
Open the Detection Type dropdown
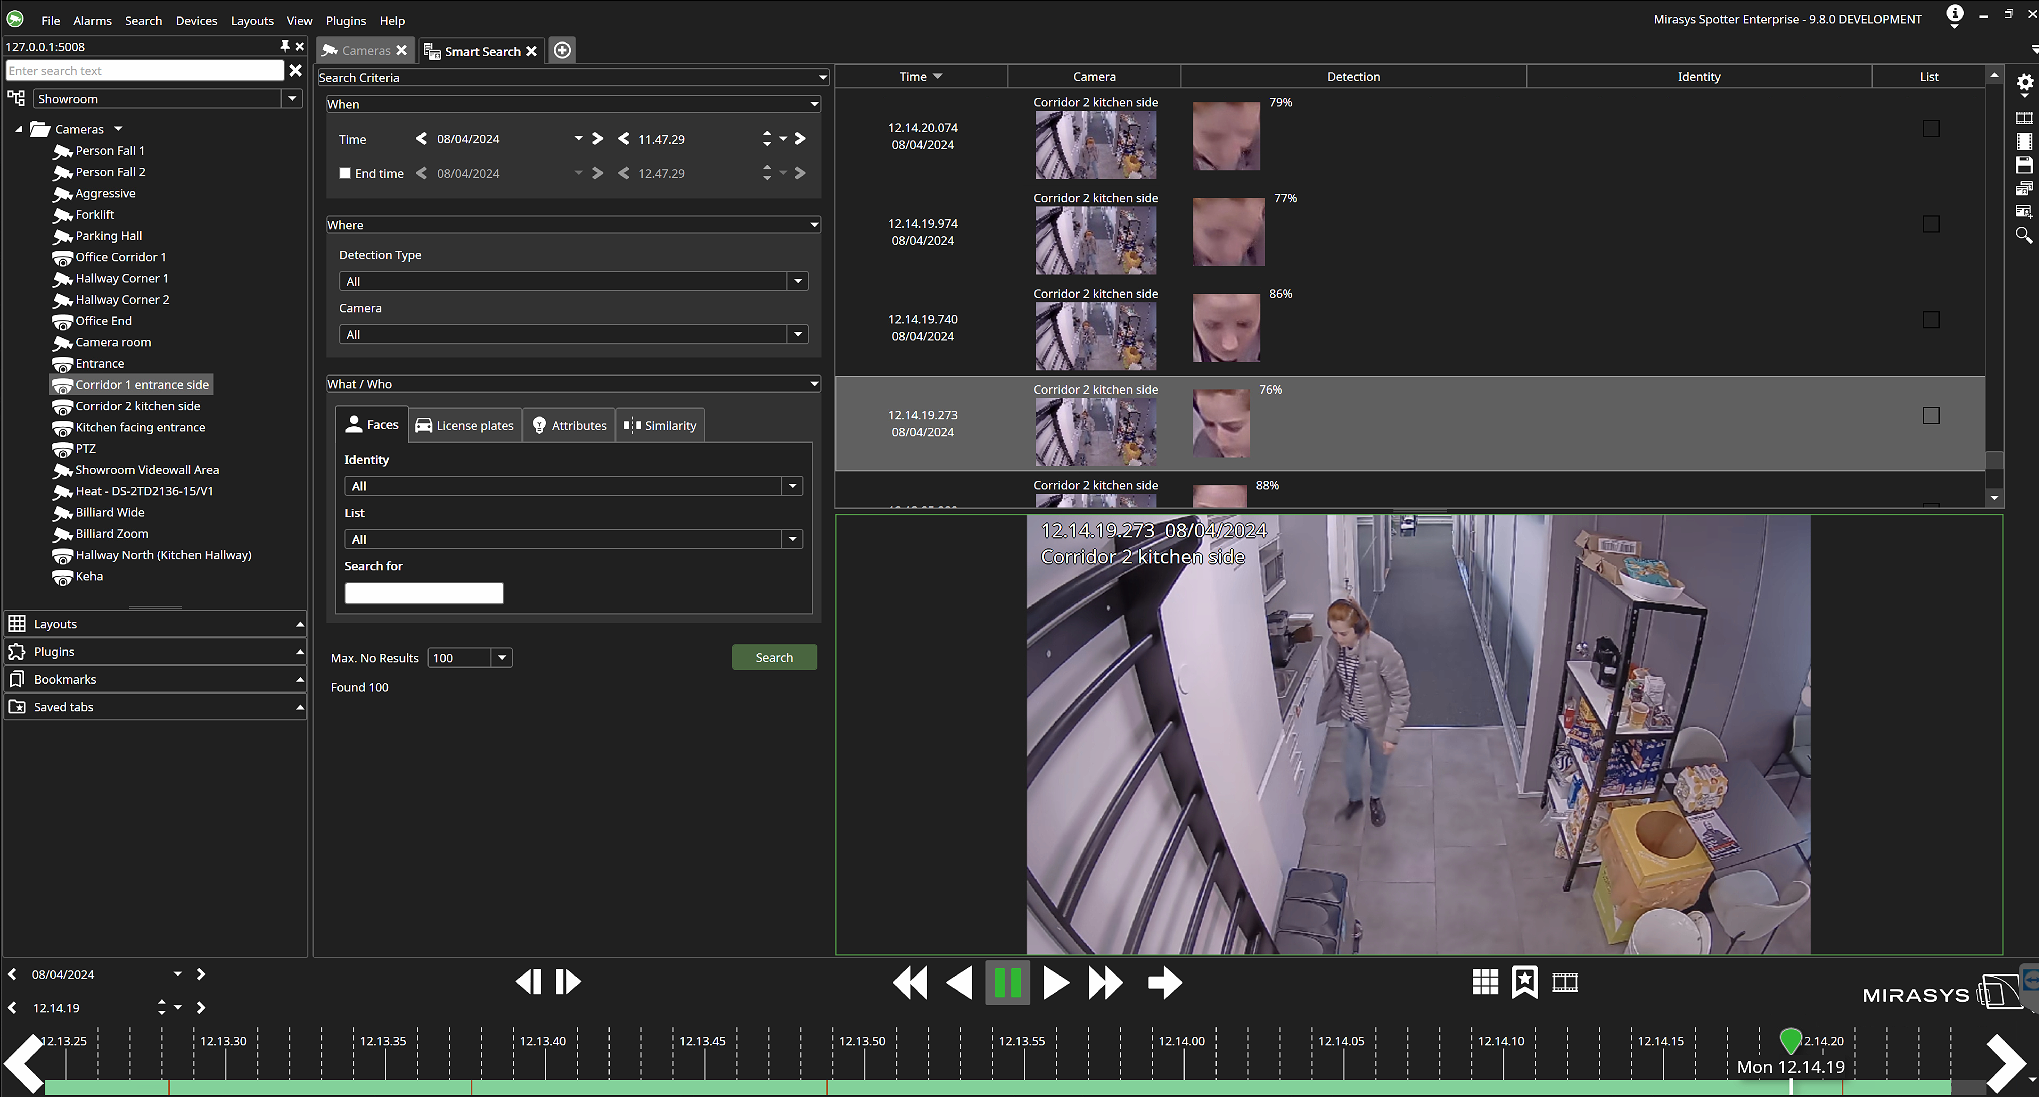(x=798, y=281)
